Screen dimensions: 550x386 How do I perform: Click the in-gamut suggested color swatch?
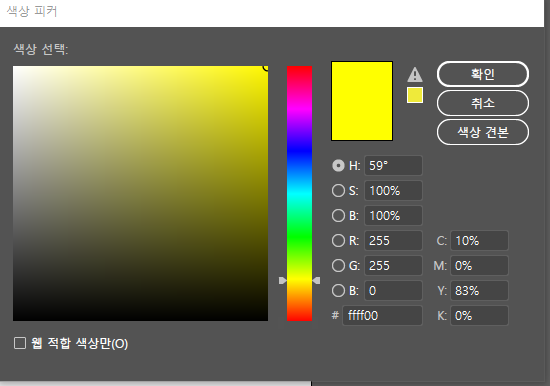pos(415,95)
